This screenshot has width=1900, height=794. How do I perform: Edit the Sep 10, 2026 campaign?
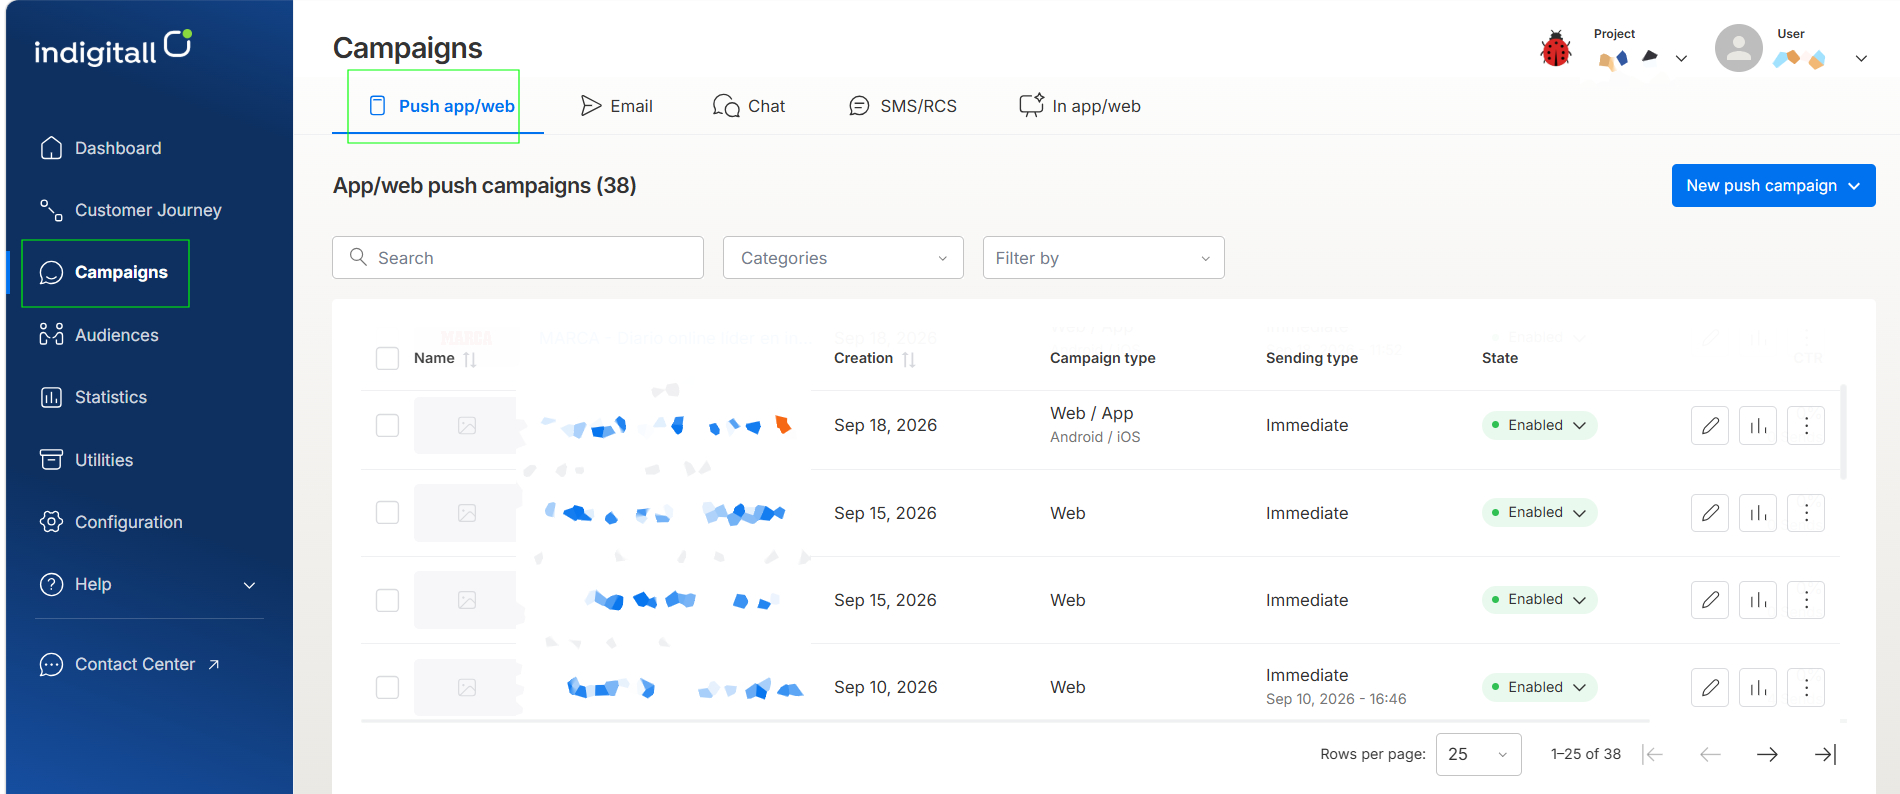point(1710,688)
